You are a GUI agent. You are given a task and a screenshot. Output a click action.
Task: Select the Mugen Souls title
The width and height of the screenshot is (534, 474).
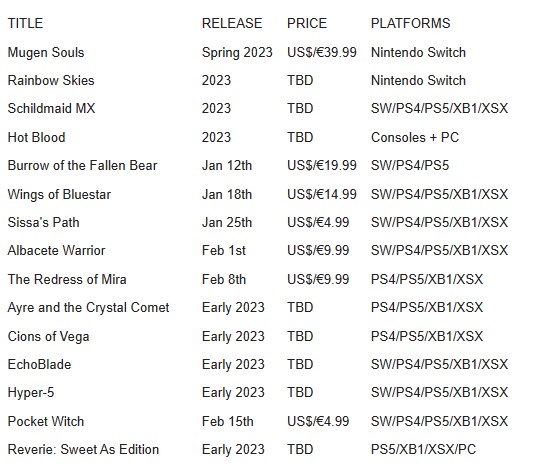(46, 52)
